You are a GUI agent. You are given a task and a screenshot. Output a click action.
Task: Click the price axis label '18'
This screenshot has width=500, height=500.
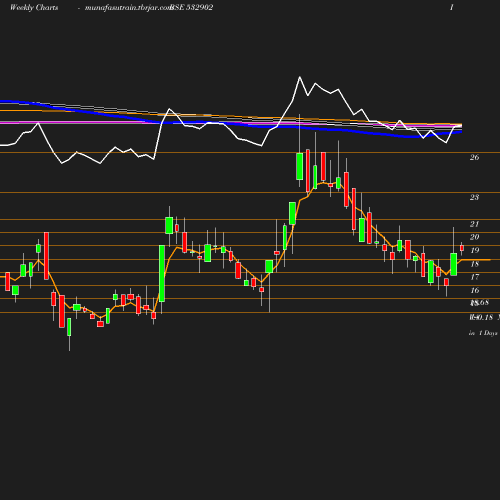coord(474,264)
